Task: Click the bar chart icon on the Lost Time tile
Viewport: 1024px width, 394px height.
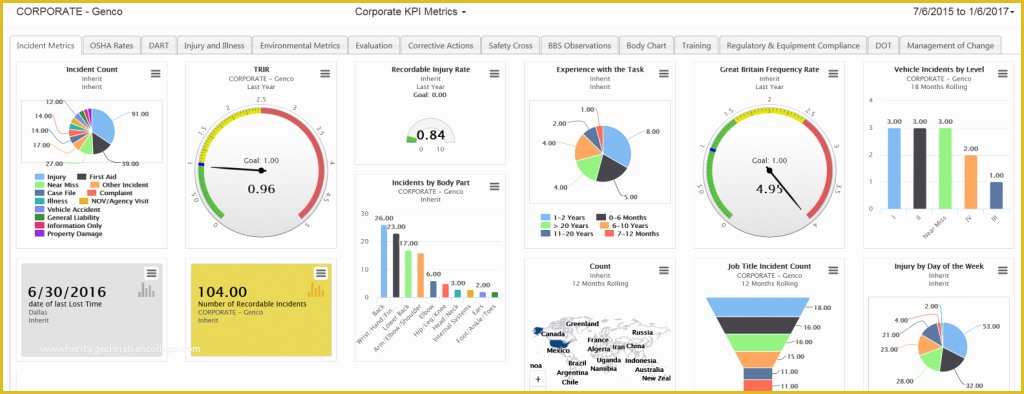Action: point(146,289)
